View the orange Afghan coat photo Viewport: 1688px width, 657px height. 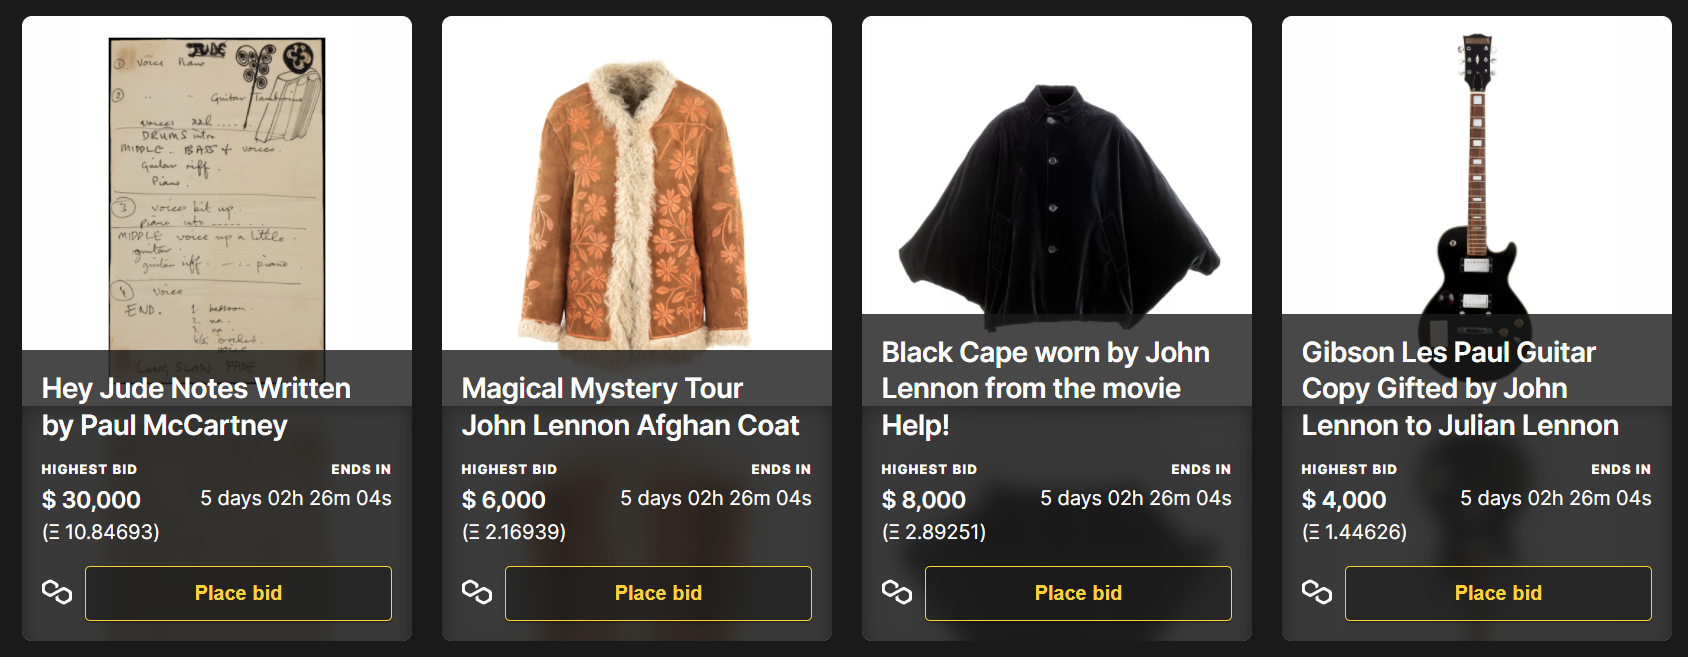pos(636,200)
